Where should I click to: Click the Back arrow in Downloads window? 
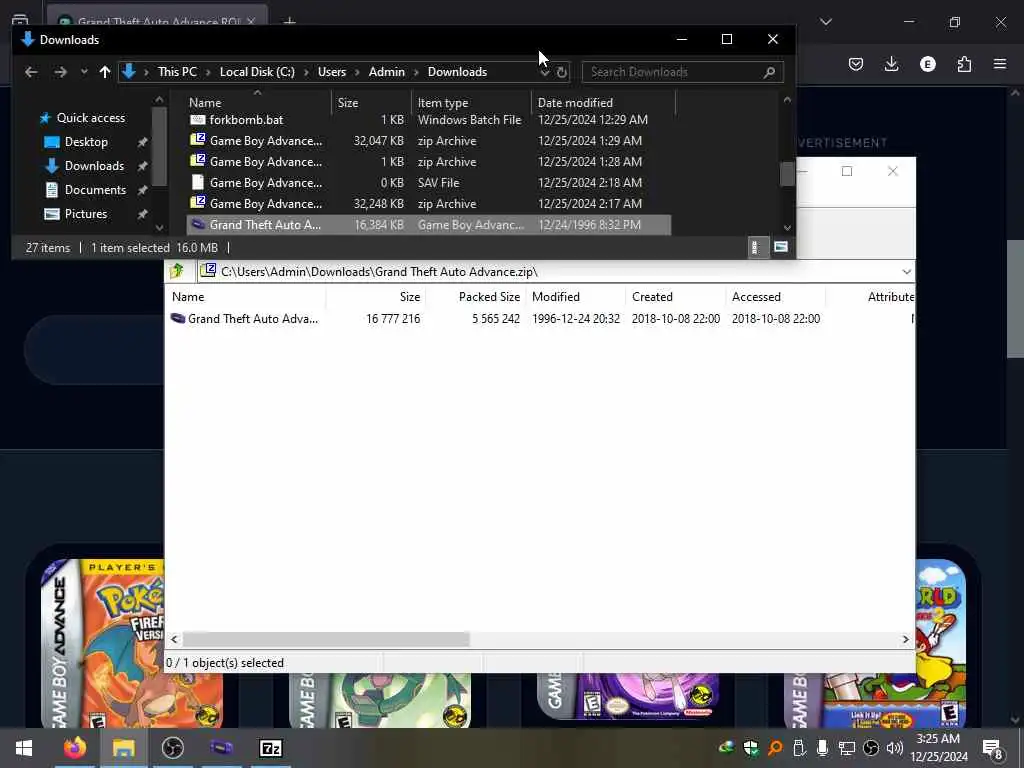tap(31, 72)
